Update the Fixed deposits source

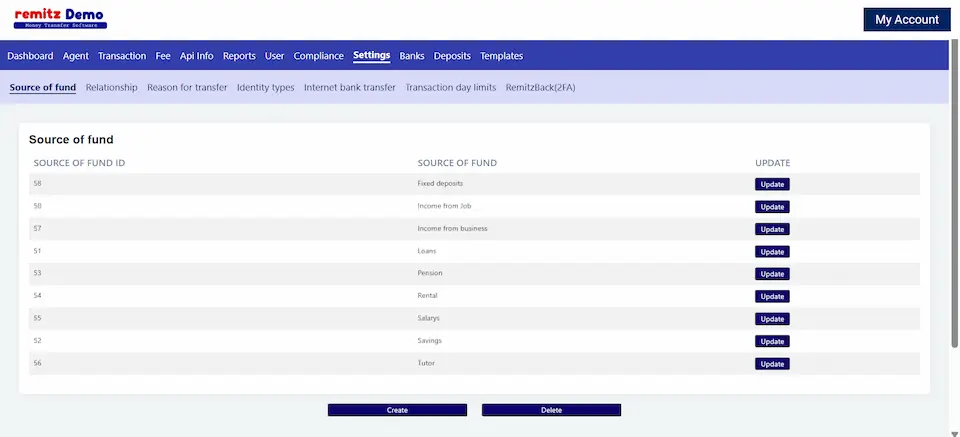pyautogui.click(x=772, y=184)
